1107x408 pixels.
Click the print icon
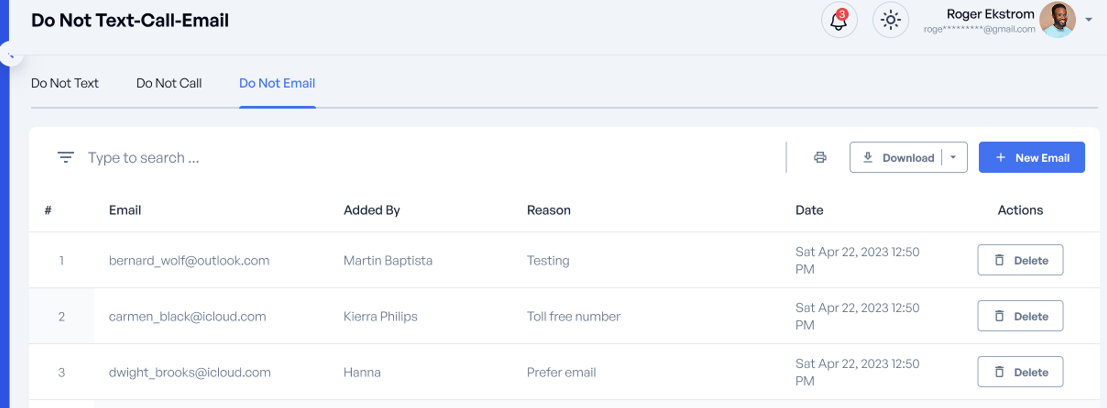820,158
